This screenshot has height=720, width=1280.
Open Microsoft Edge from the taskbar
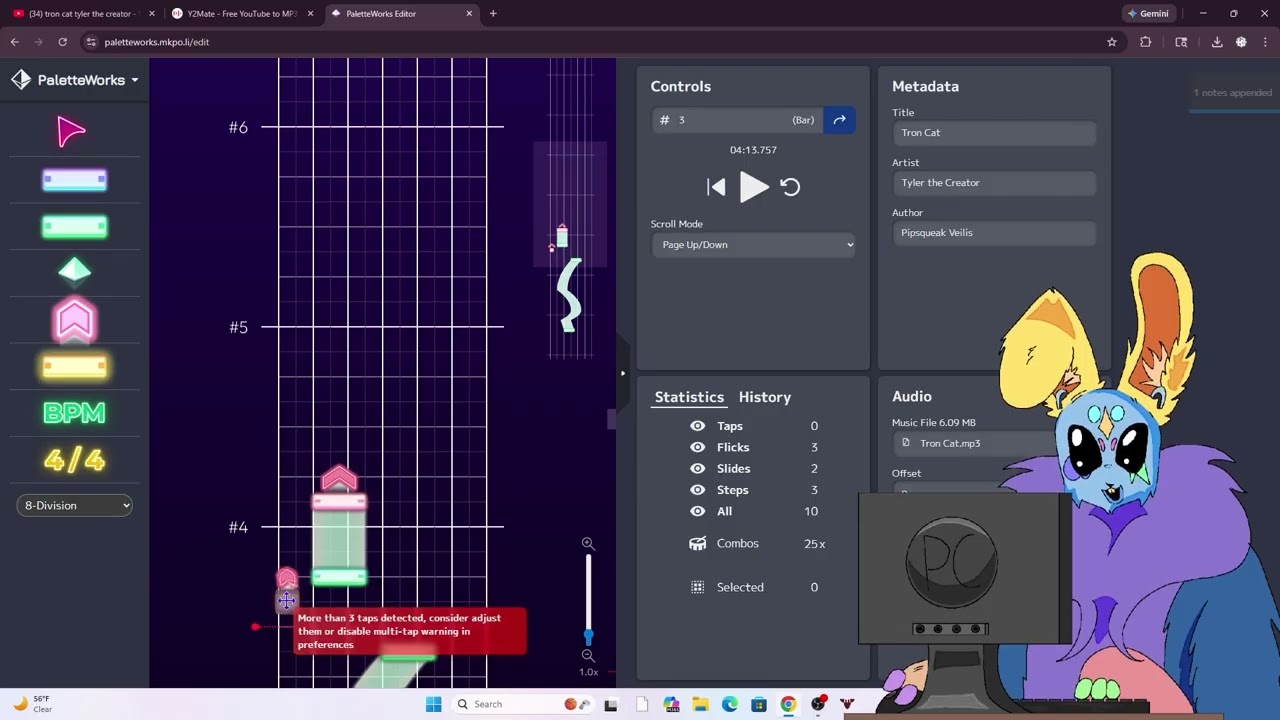pos(730,704)
